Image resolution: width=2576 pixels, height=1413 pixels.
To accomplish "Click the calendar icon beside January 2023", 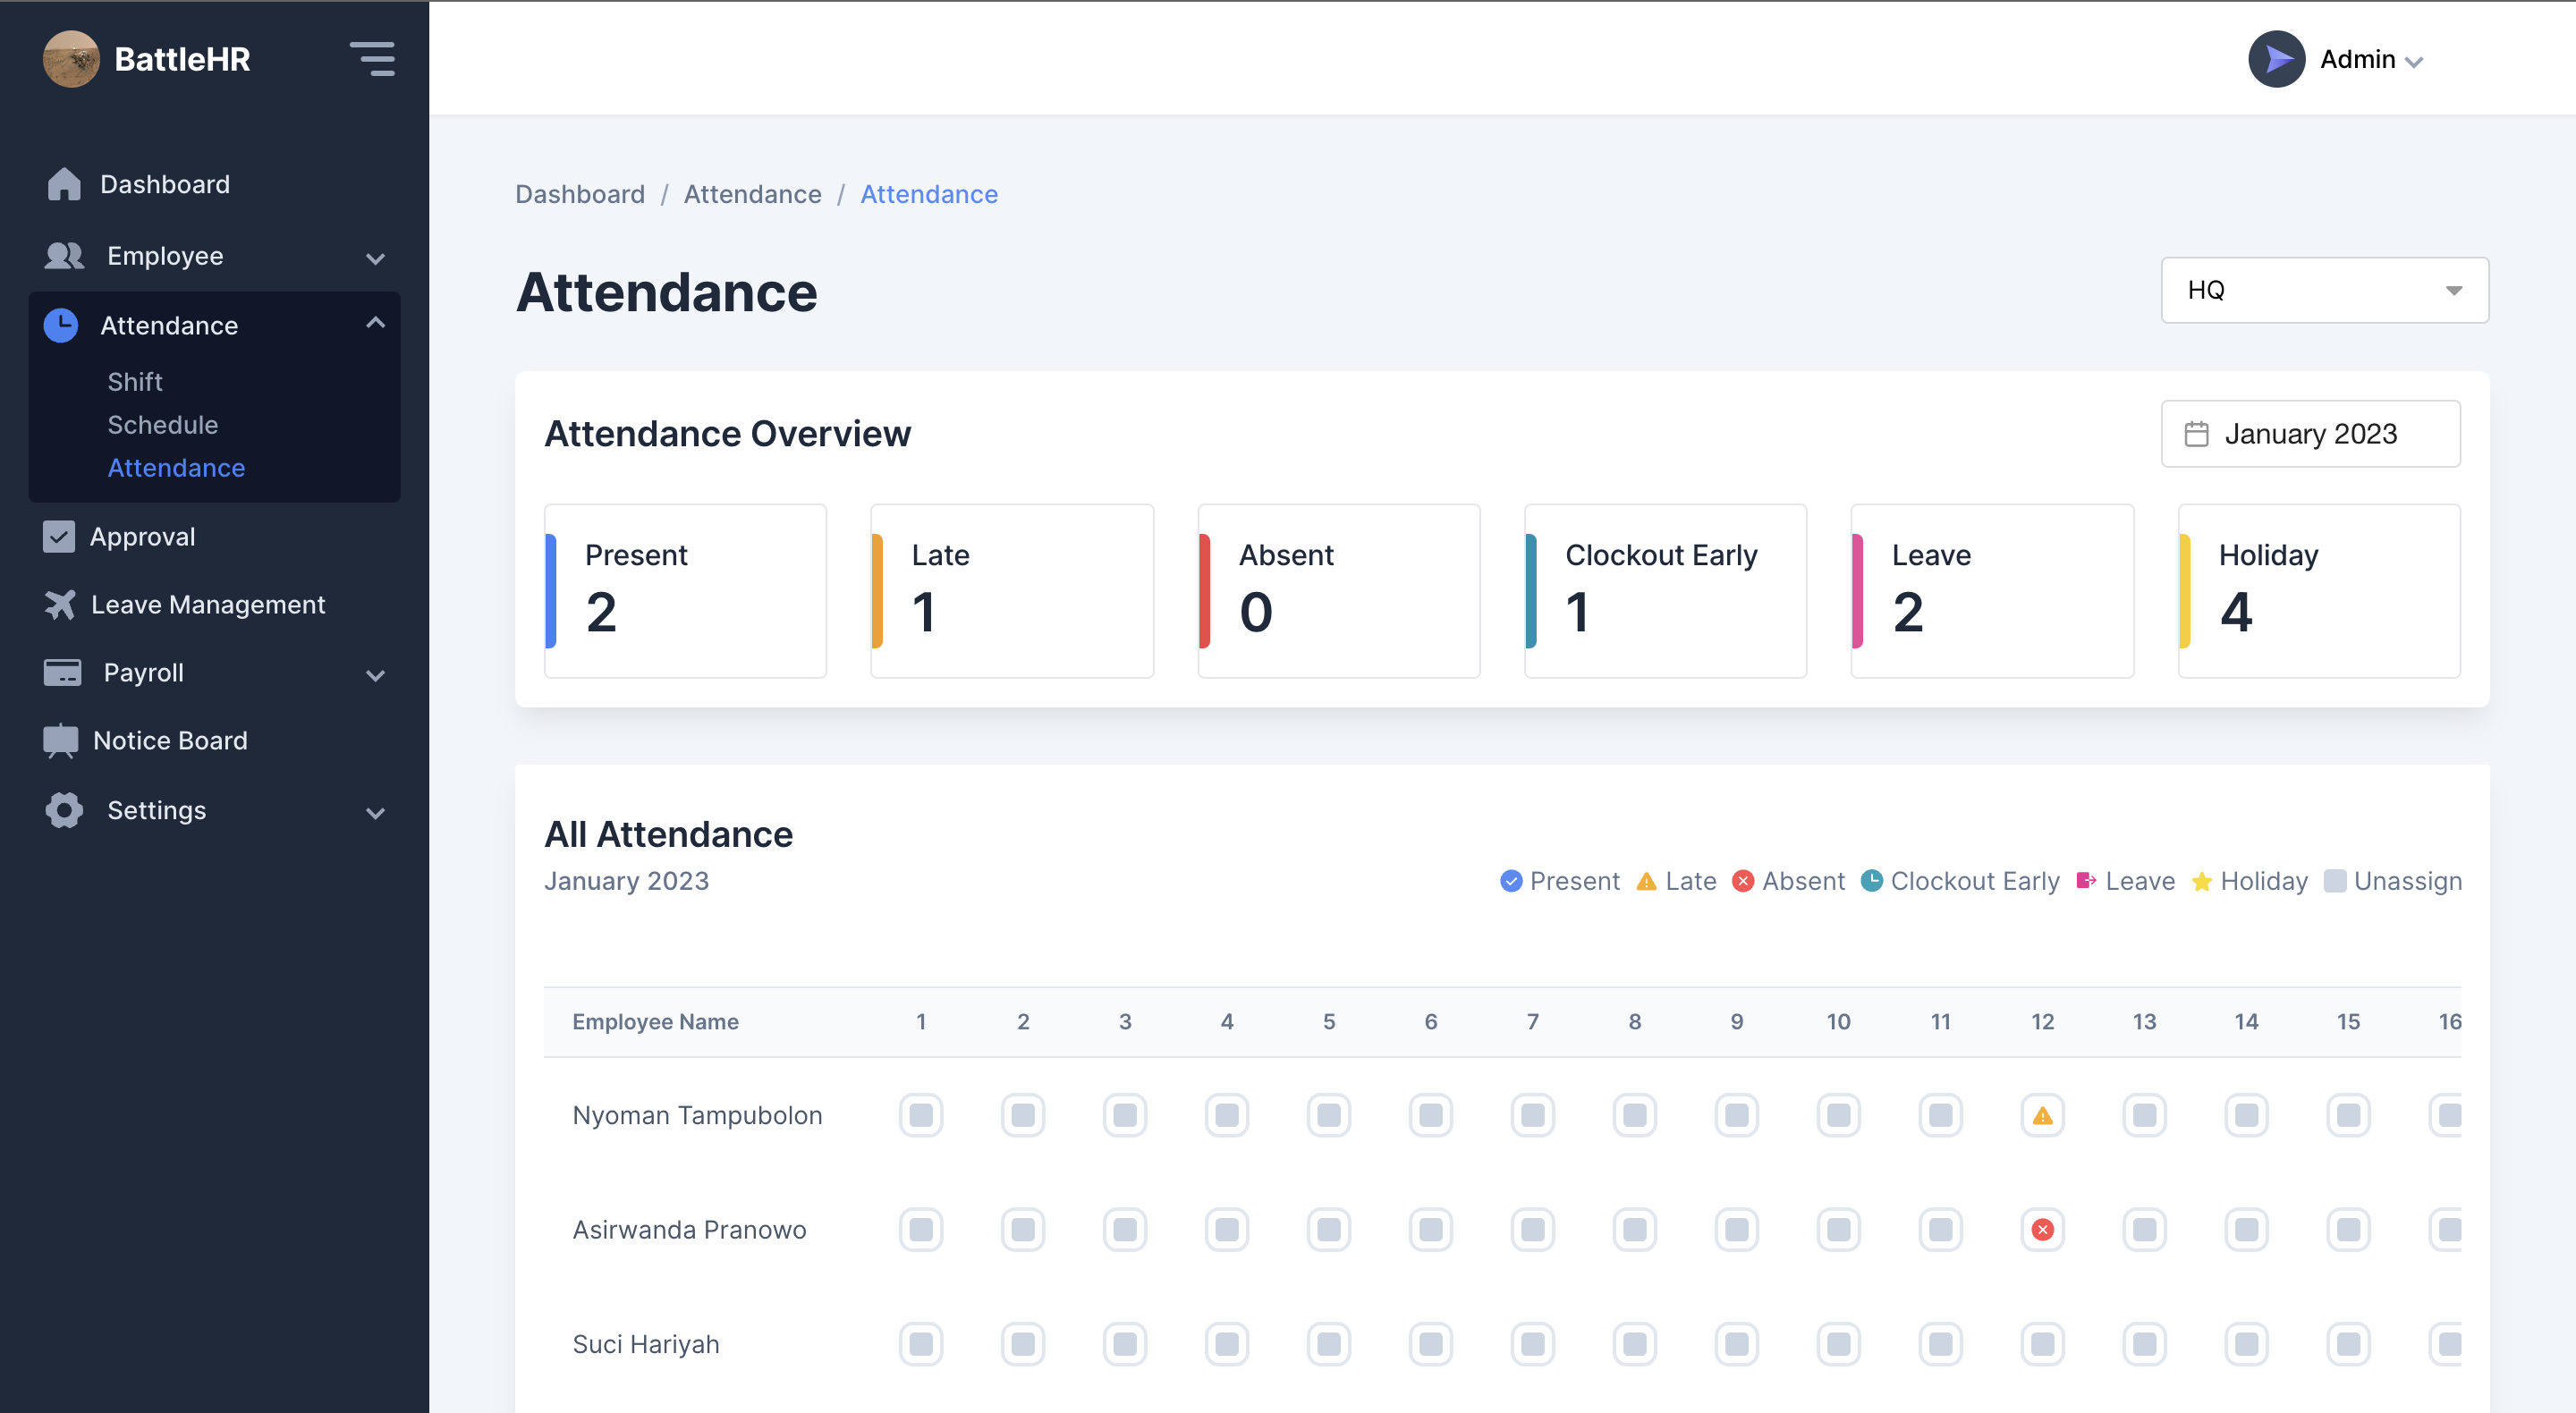I will [x=2196, y=434].
